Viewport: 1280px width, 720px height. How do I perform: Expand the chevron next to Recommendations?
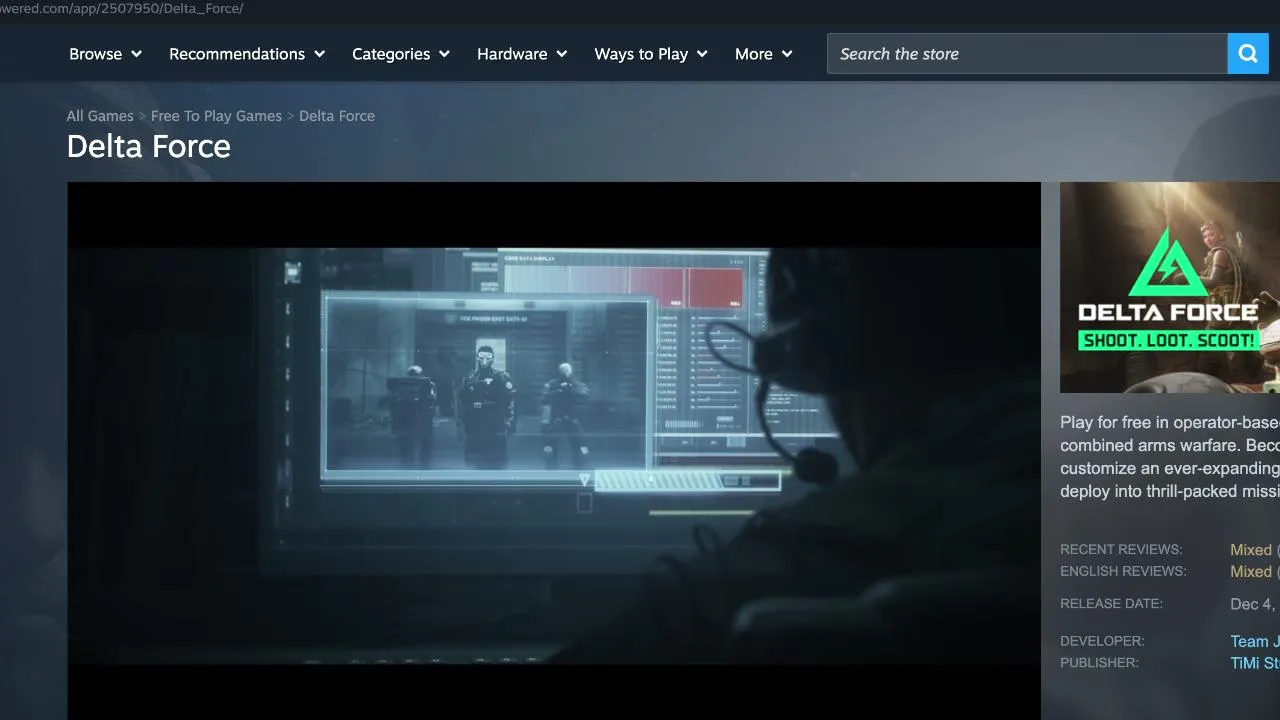(320, 54)
